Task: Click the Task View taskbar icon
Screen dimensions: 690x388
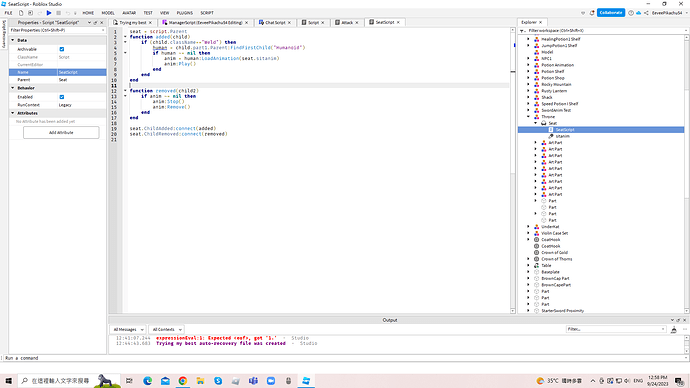Action: 129,381
